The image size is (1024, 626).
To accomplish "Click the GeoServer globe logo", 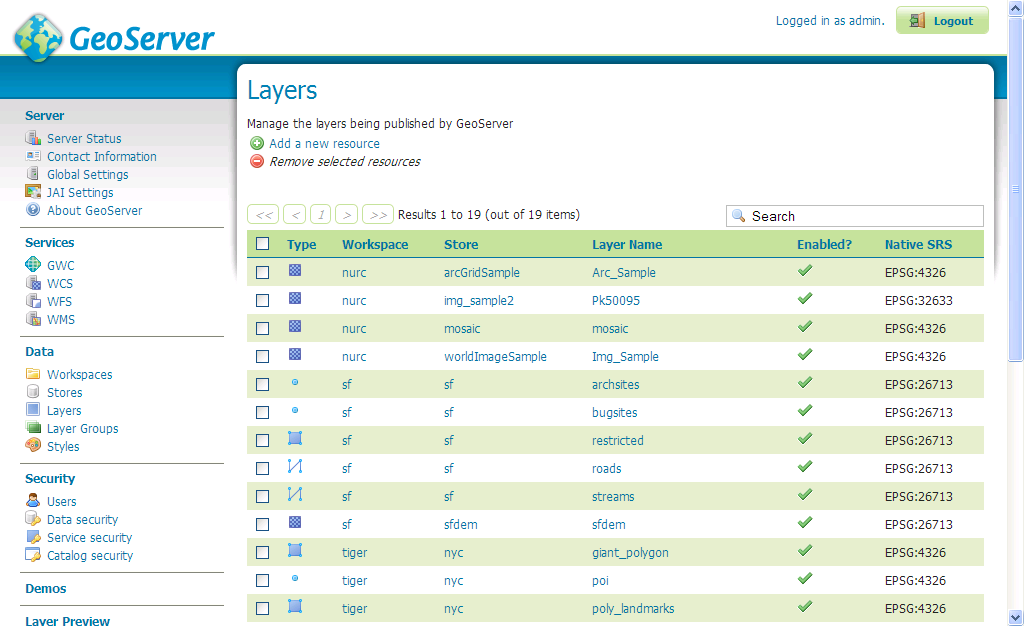I will [39, 38].
